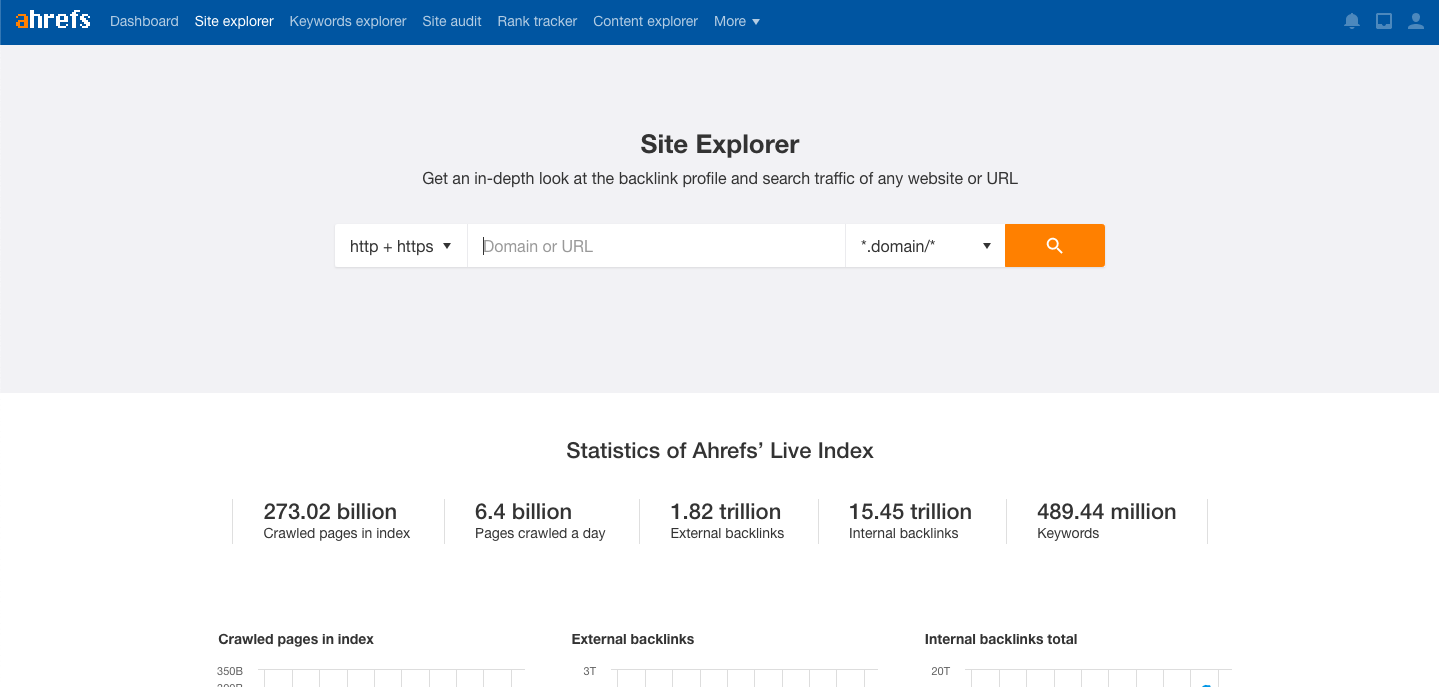Click the Domain or URL input field
This screenshot has height=687, width=1439.
pyautogui.click(x=655, y=245)
